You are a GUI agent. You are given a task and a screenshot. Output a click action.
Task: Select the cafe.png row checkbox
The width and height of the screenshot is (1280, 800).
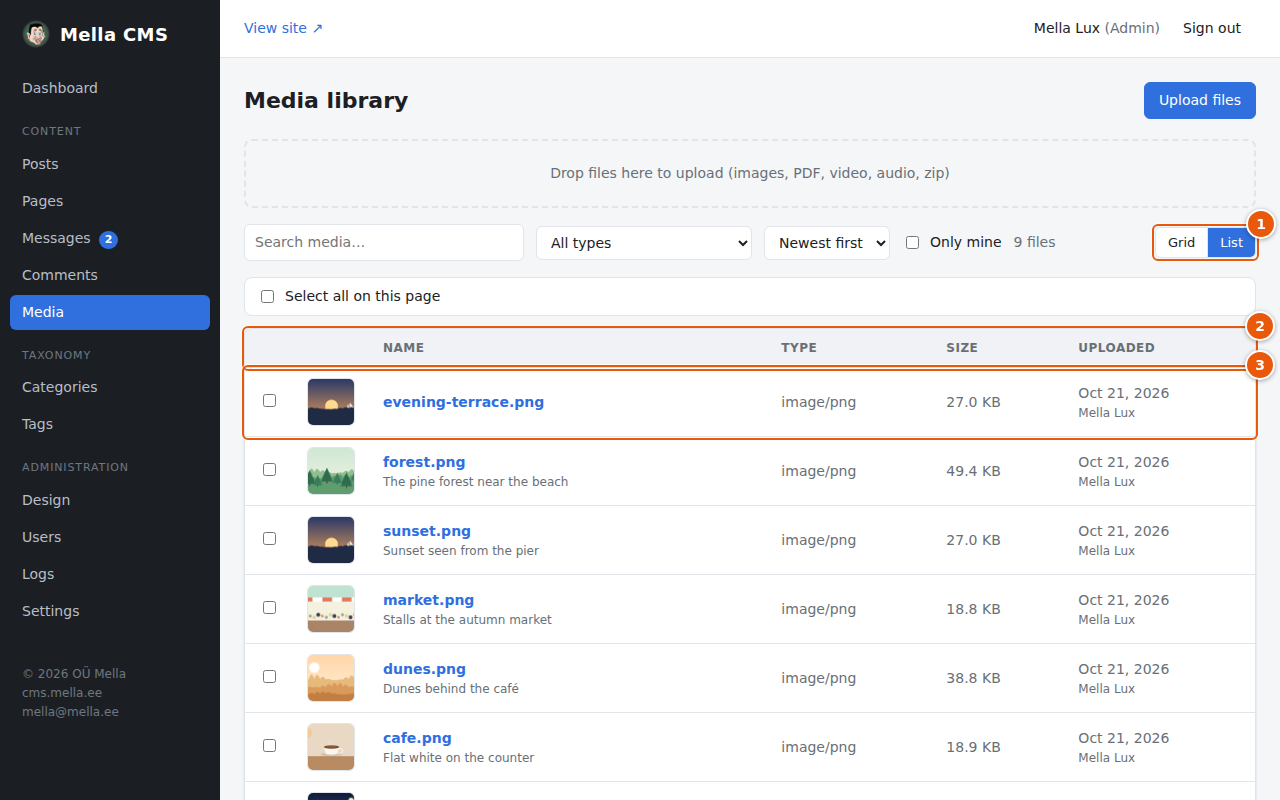(x=269, y=745)
